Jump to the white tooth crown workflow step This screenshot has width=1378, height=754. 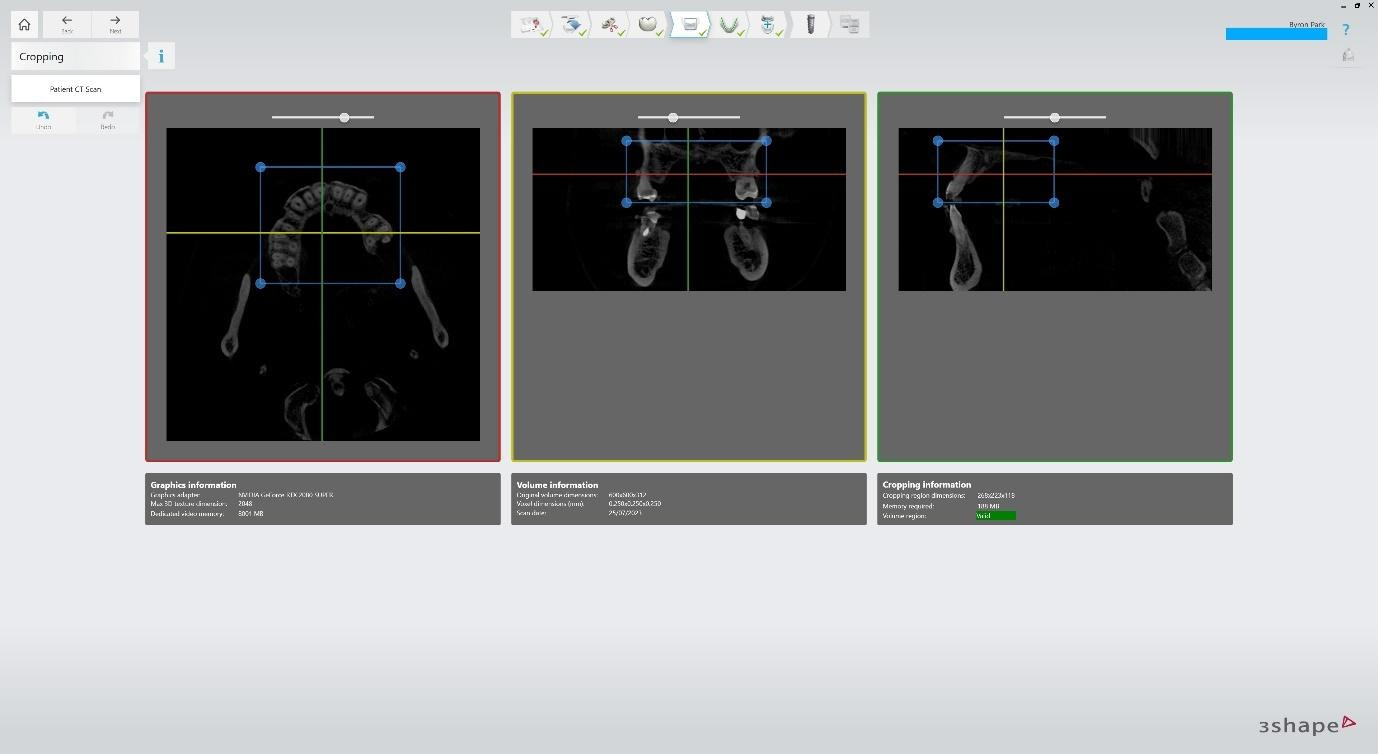pyautogui.click(x=648, y=24)
